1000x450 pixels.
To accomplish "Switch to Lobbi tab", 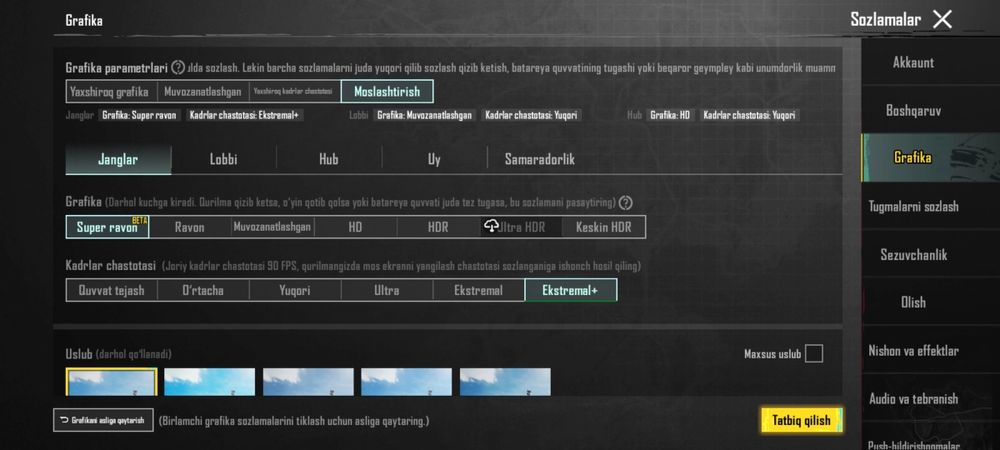I will [223, 159].
